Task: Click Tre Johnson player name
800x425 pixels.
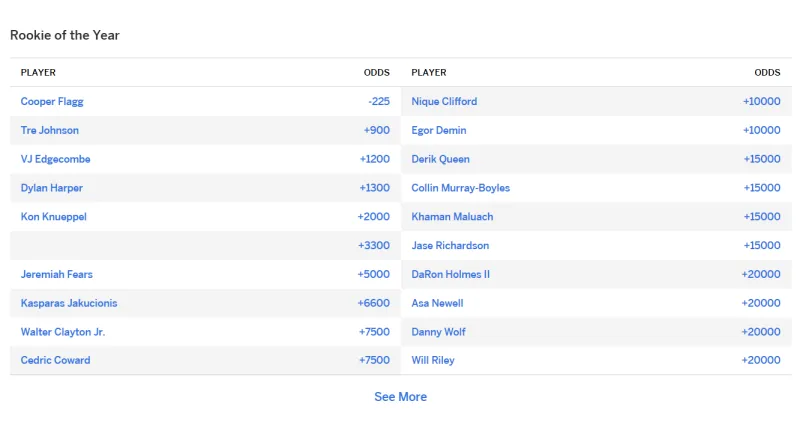Action: [50, 131]
